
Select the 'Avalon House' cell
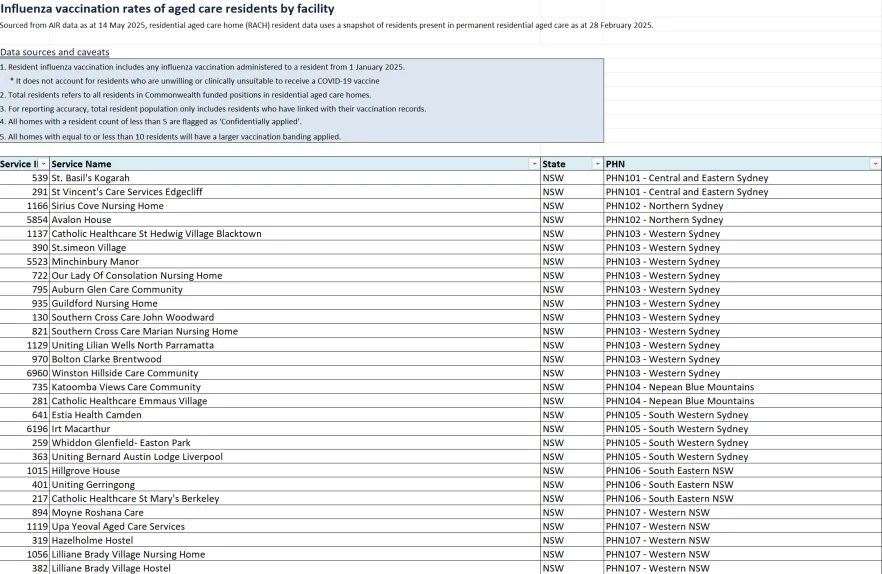[295, 219]
